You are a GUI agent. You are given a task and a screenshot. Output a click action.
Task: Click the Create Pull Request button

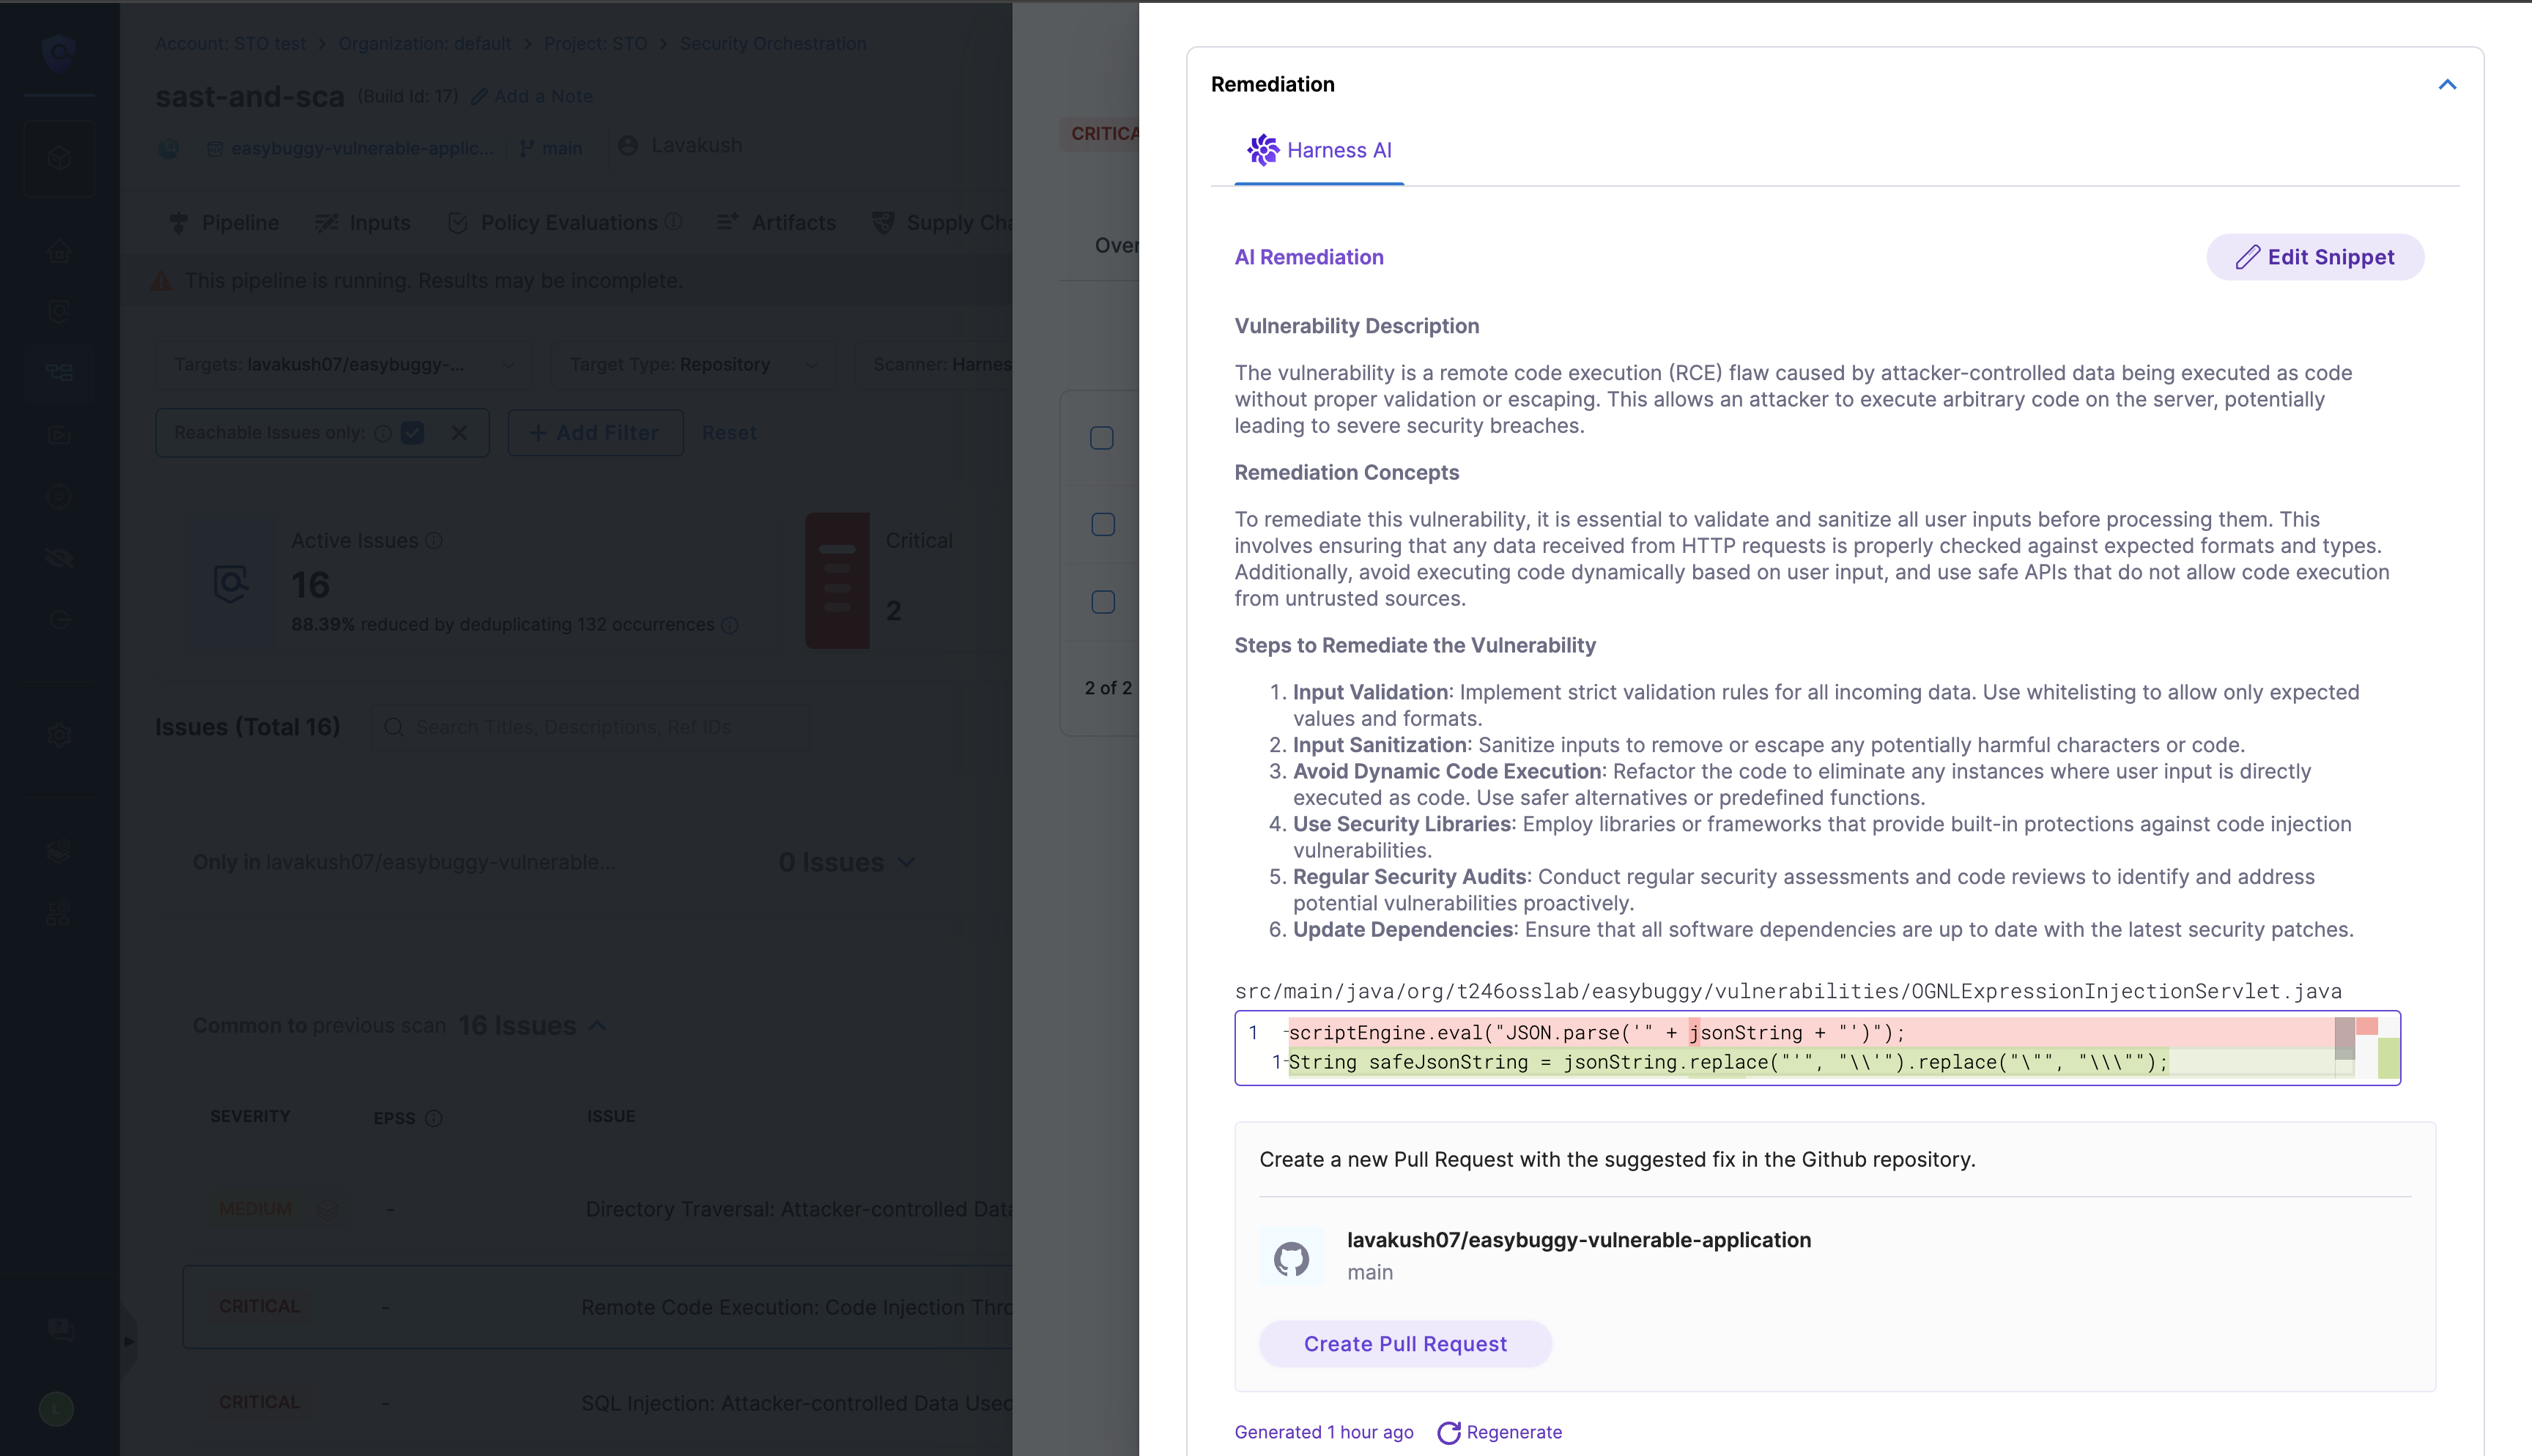point(1405,1344)
